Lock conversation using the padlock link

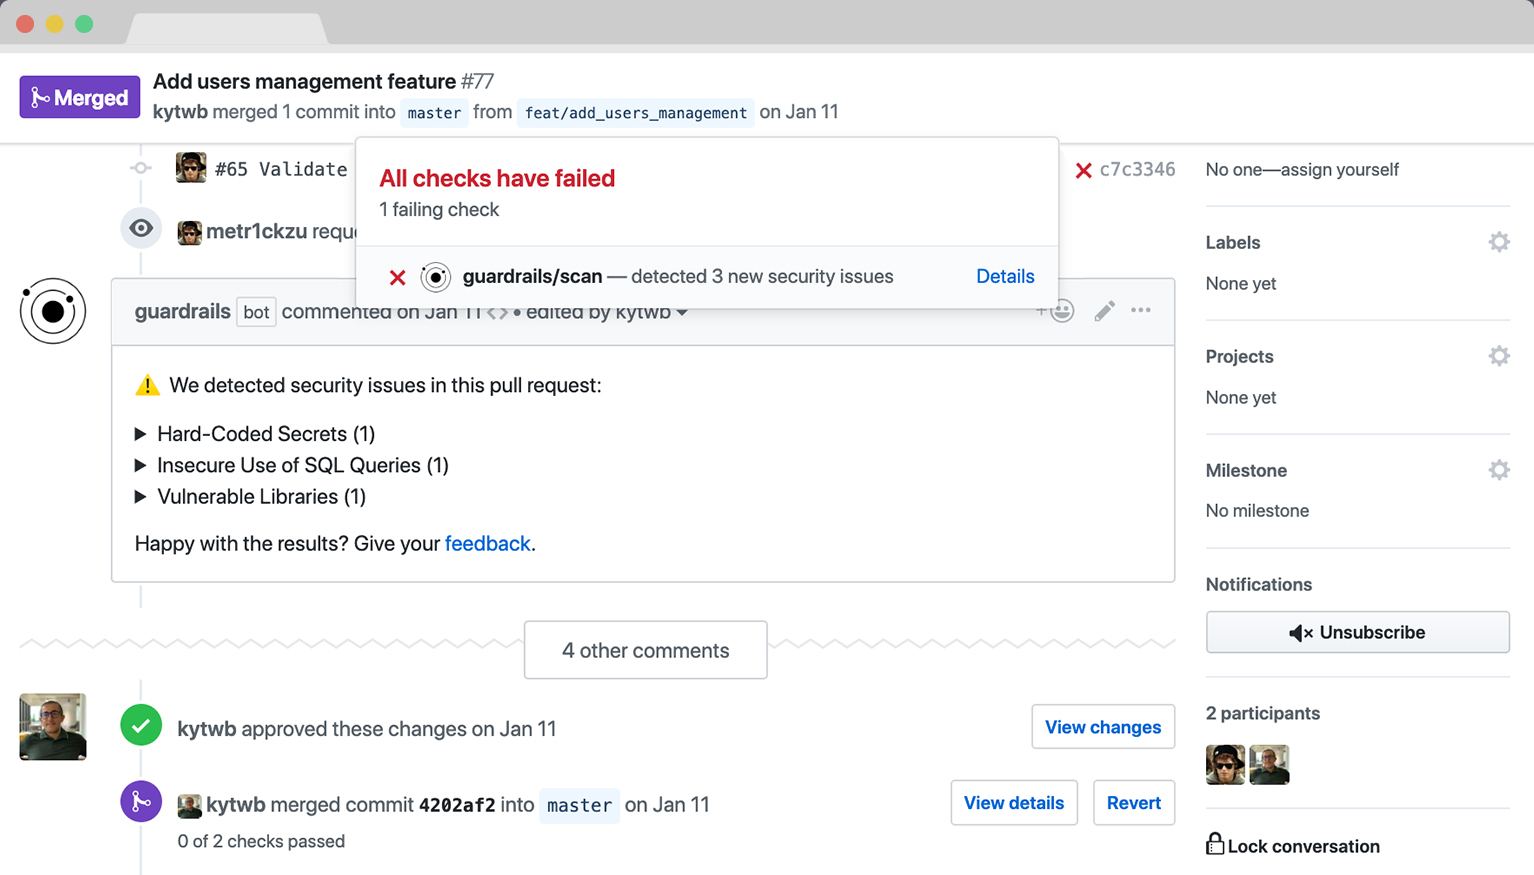1292,846
